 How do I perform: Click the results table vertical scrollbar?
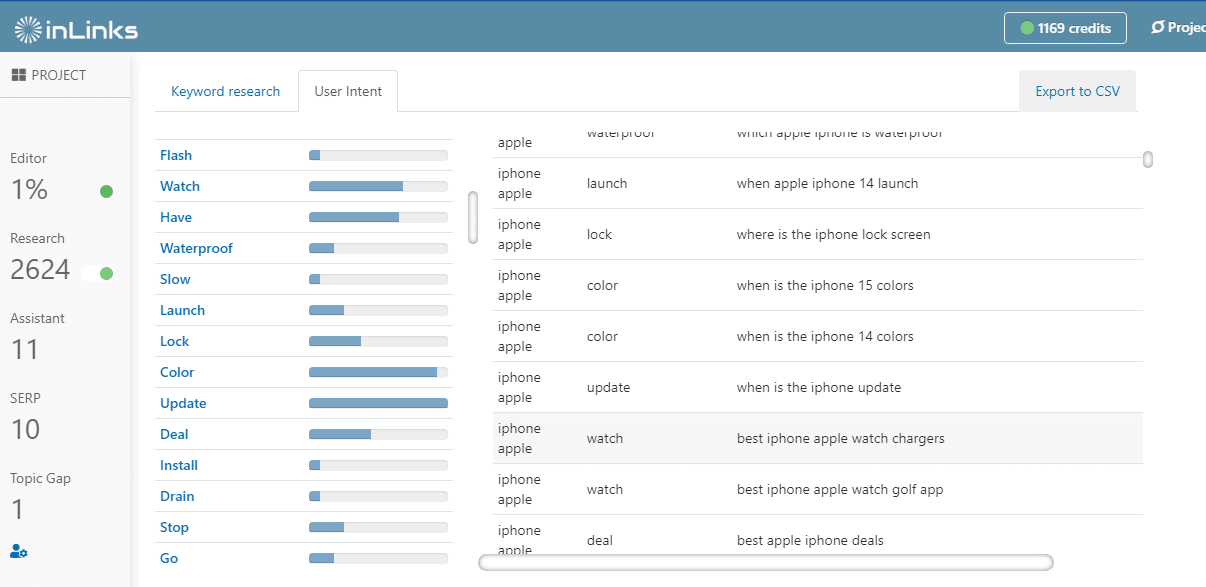(x=1148, y=159)
